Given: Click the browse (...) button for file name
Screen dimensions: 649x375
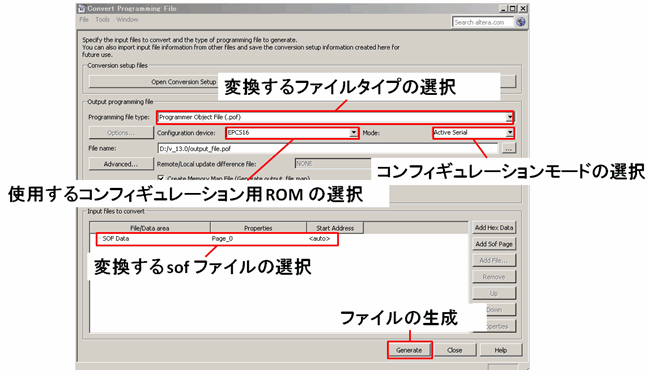Looking at the screenshot, I should click(509, 148).
